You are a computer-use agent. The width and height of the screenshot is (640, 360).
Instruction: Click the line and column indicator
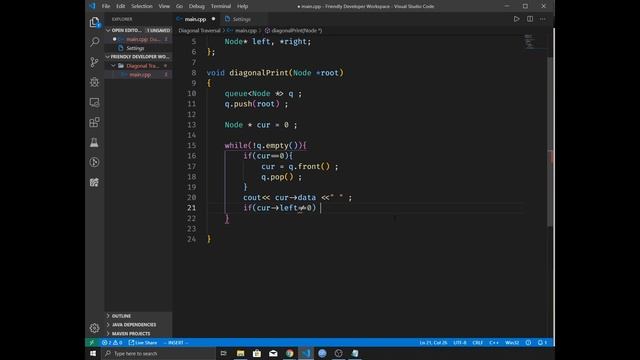coord(433,342)
